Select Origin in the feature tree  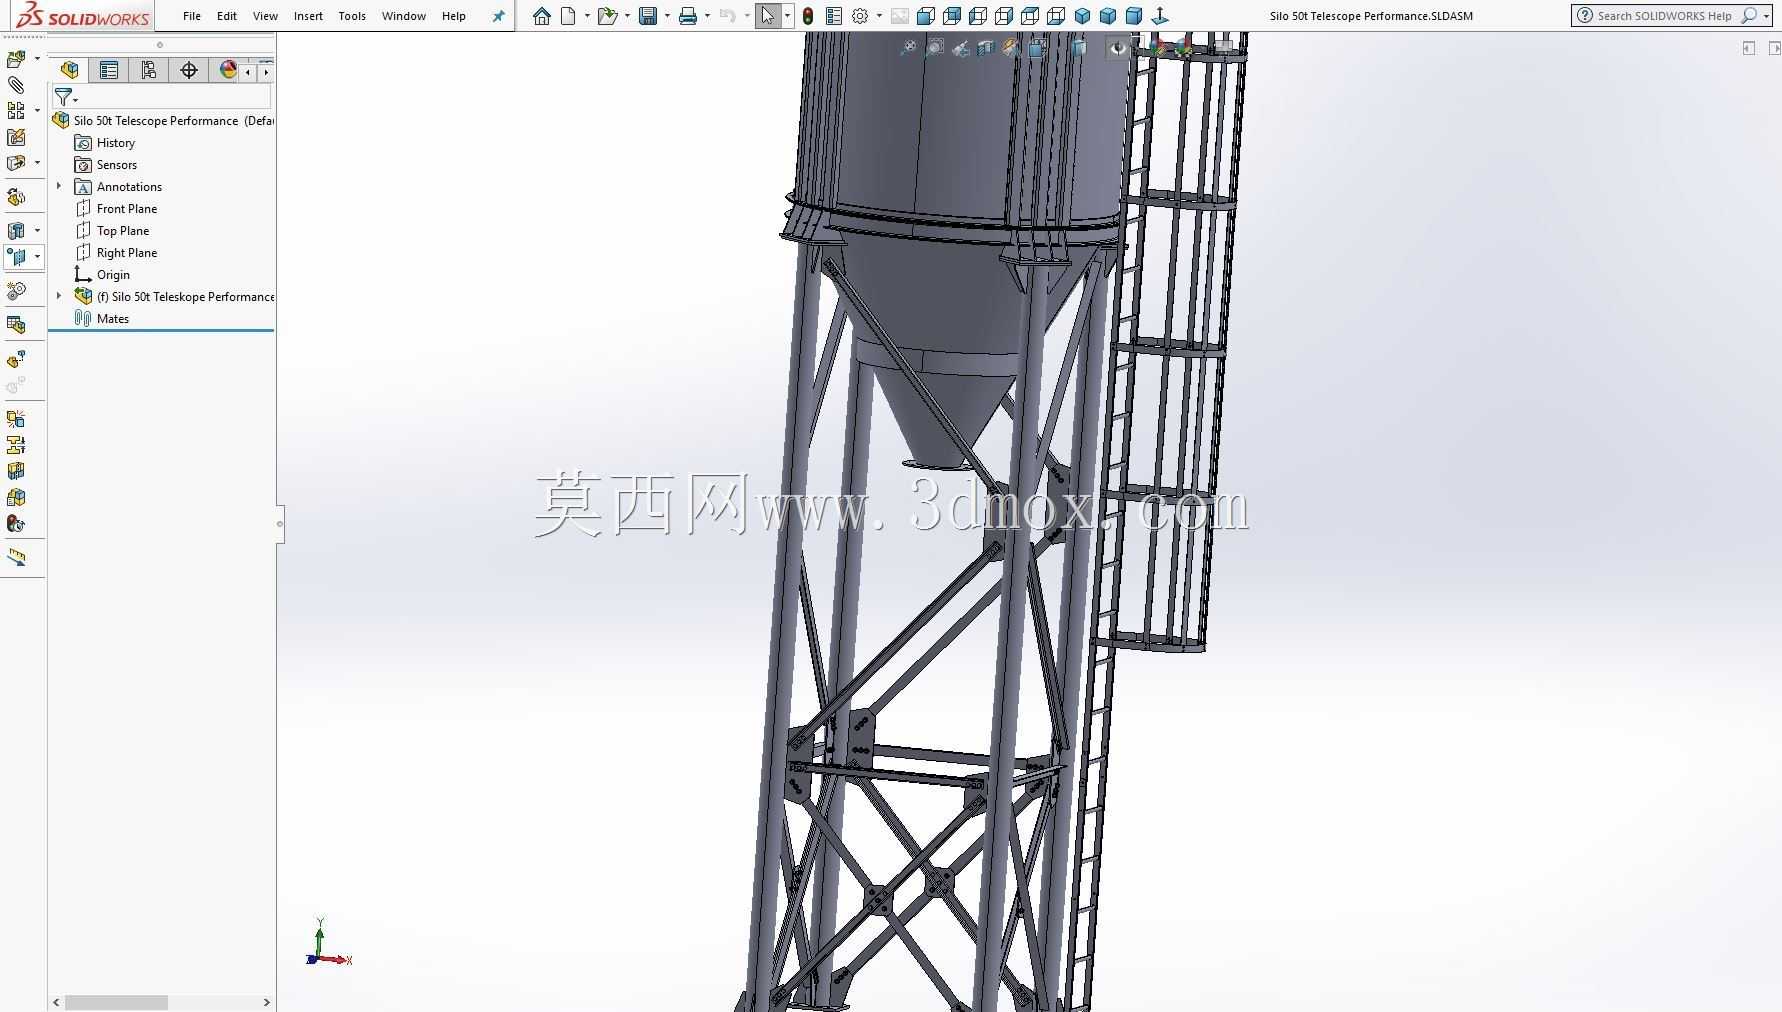click(x=102, y=275)
